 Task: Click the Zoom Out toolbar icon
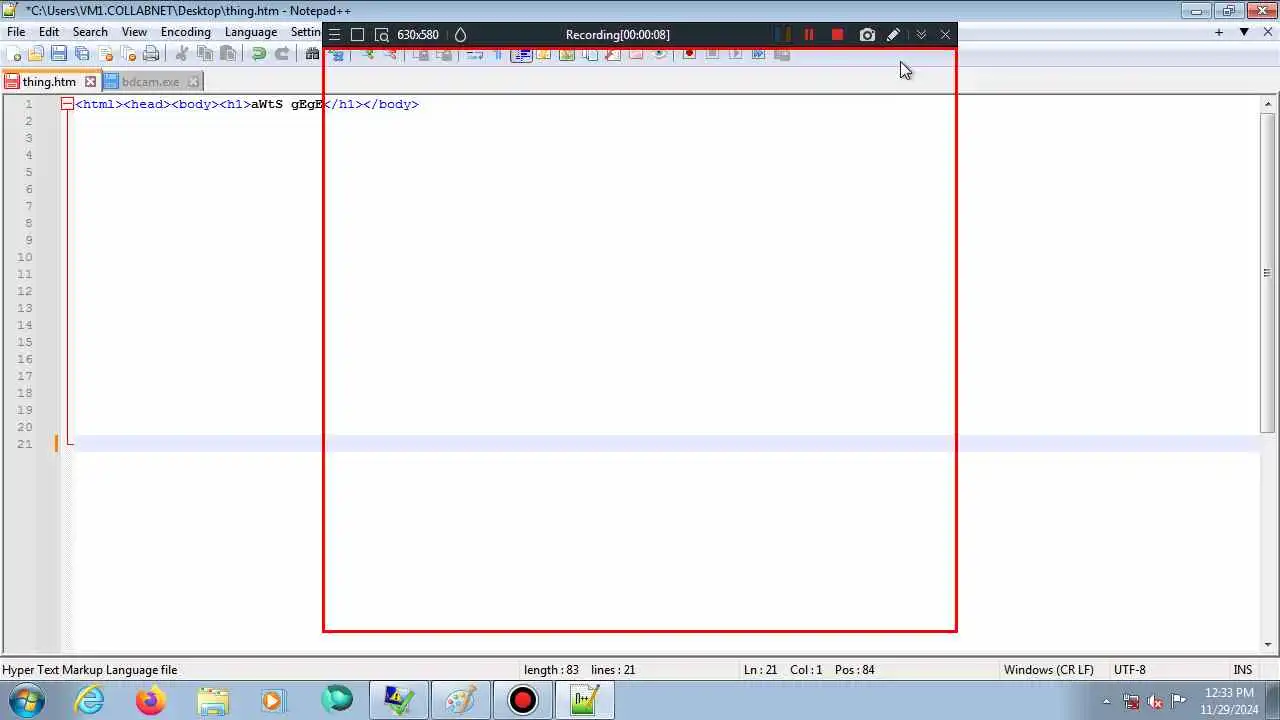(391, 54)
